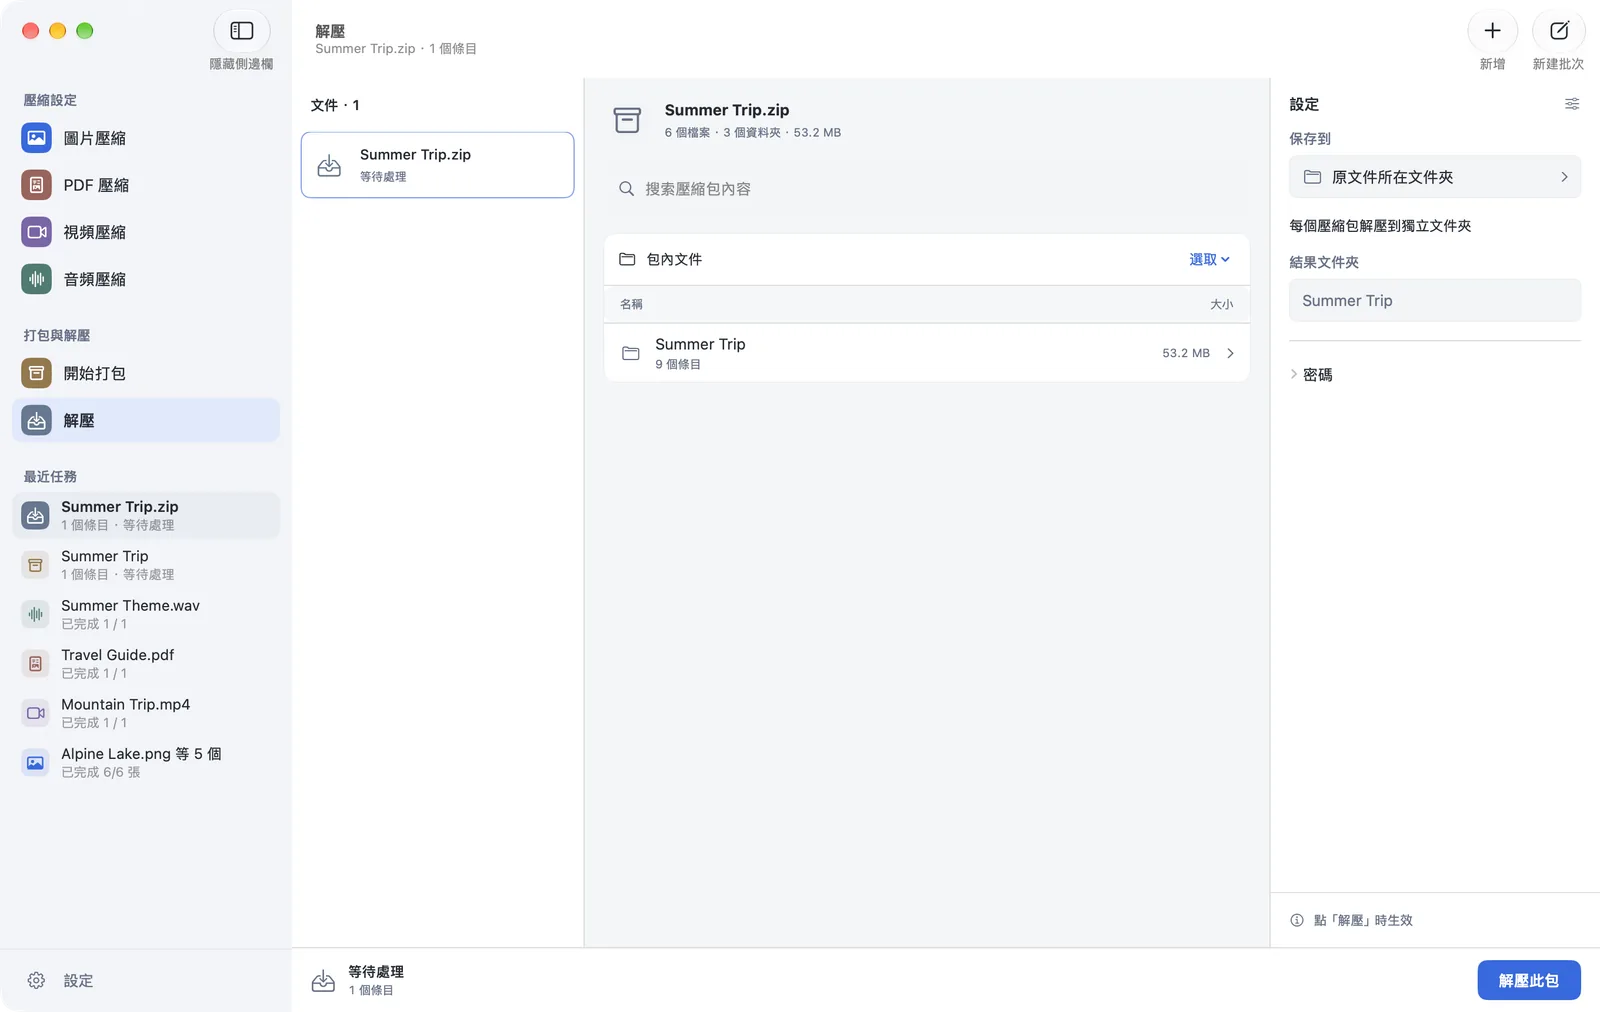Screen dimensions: 1600x1012
Task: Open the settings sliders icon in 設定 panel
Action: point(1572,104)
